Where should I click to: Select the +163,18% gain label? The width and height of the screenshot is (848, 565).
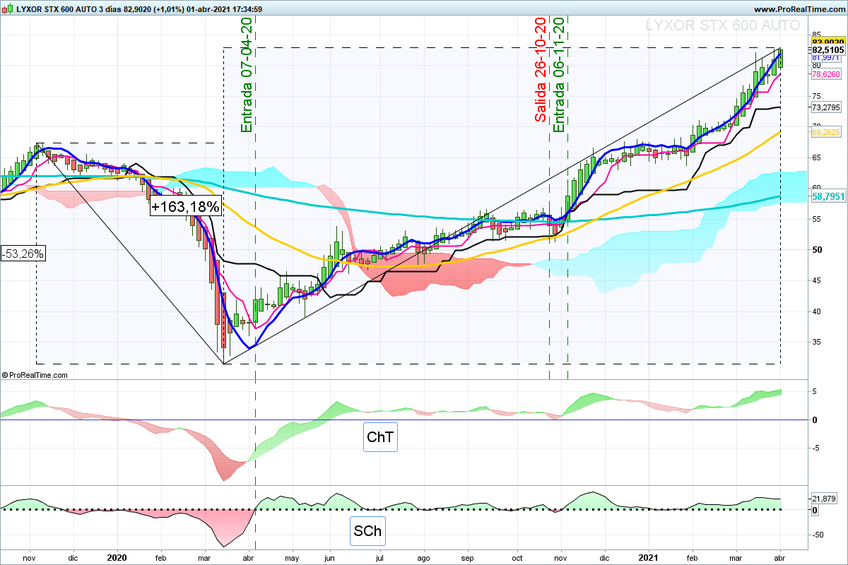pos(186,207)
